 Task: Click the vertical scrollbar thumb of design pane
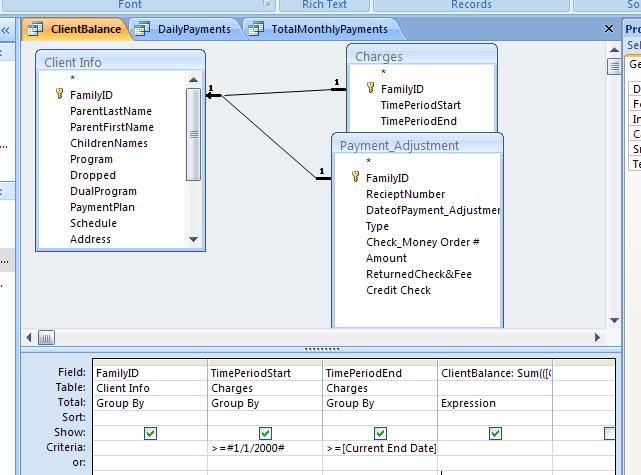[614, 66]
